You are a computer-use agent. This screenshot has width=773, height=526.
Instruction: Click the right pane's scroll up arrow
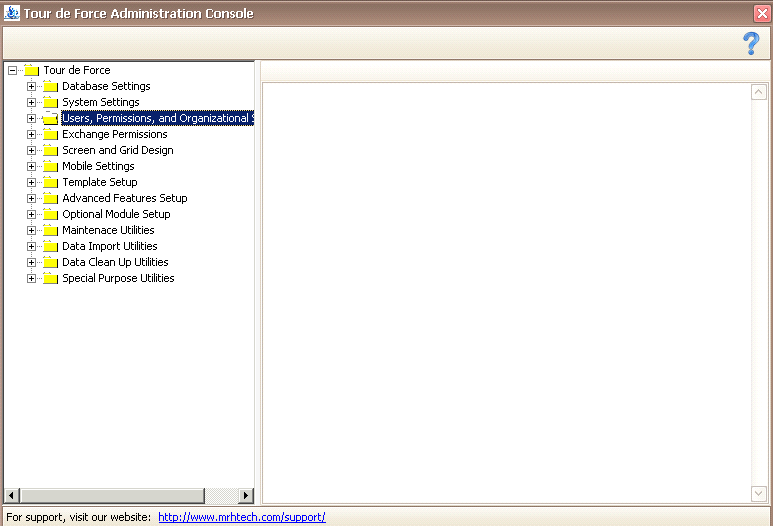(758, 92)
